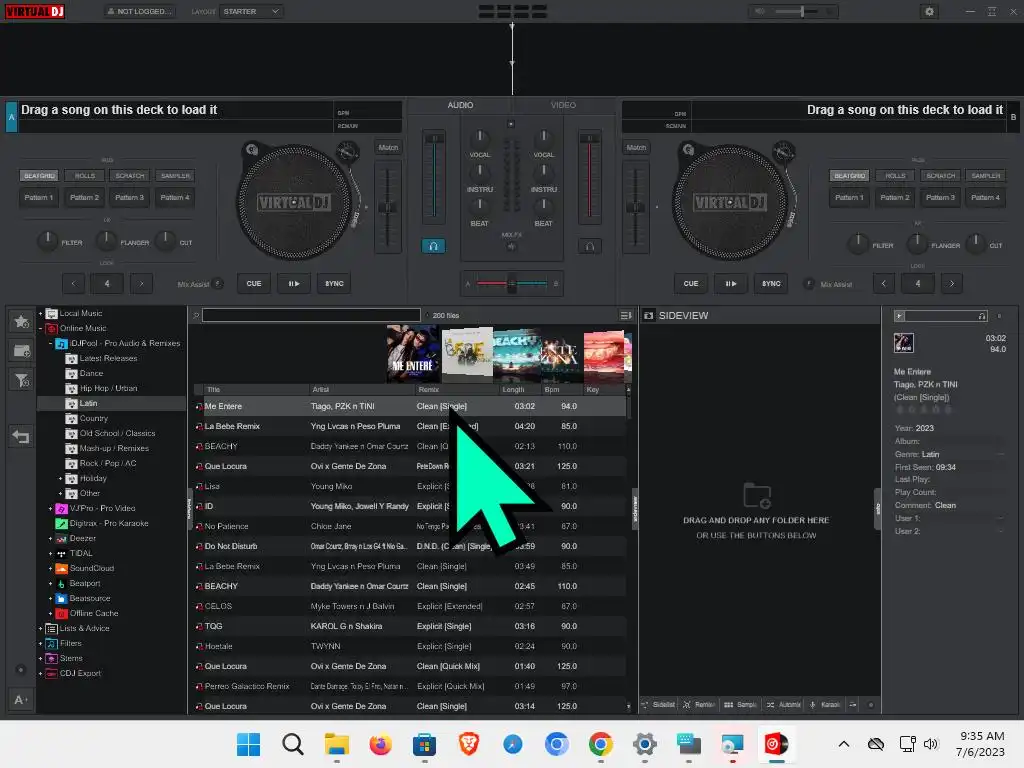Image resolution: width=1024 pixels, height=768 pixels.
Task: Open File Explorer from the taskbar
Action: (336, 744)
